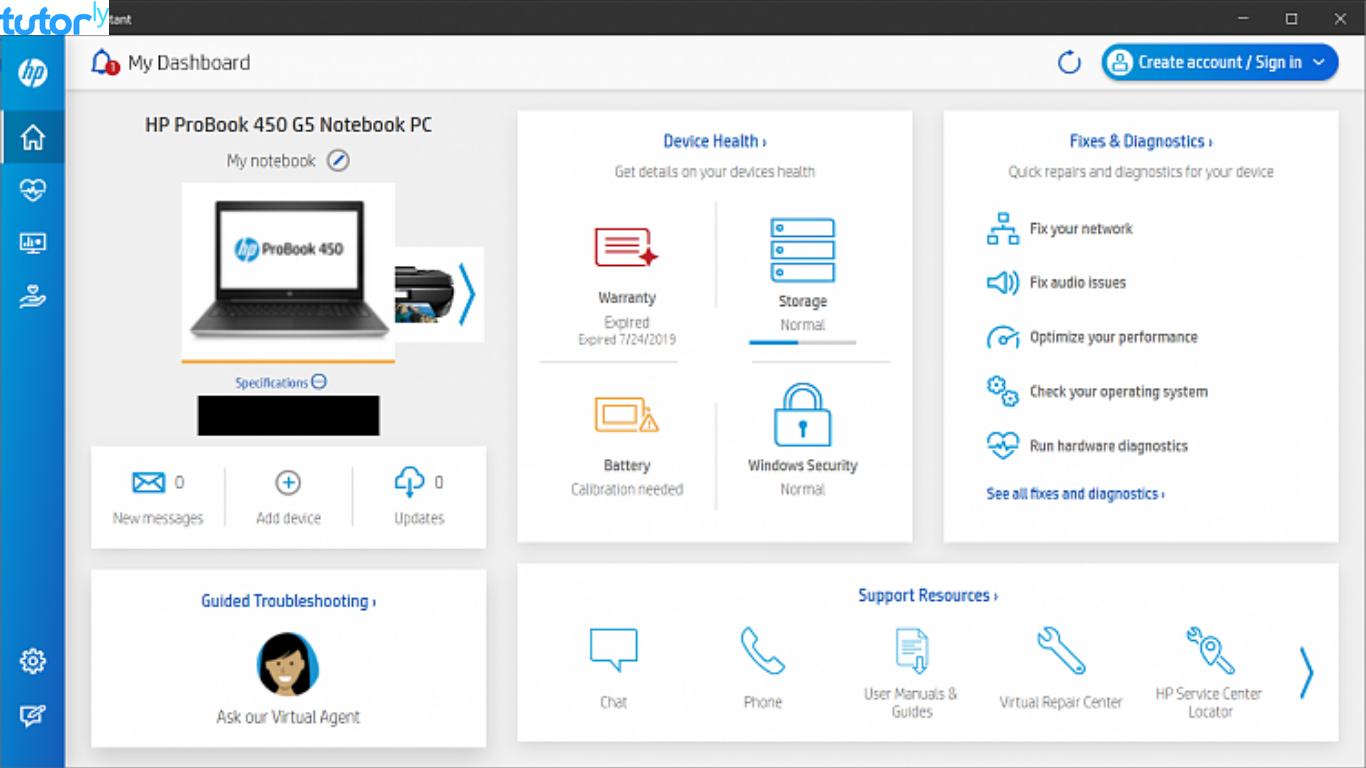Open the Guided Troubleshooting link
1366x768 pixels.
[288, 601]
